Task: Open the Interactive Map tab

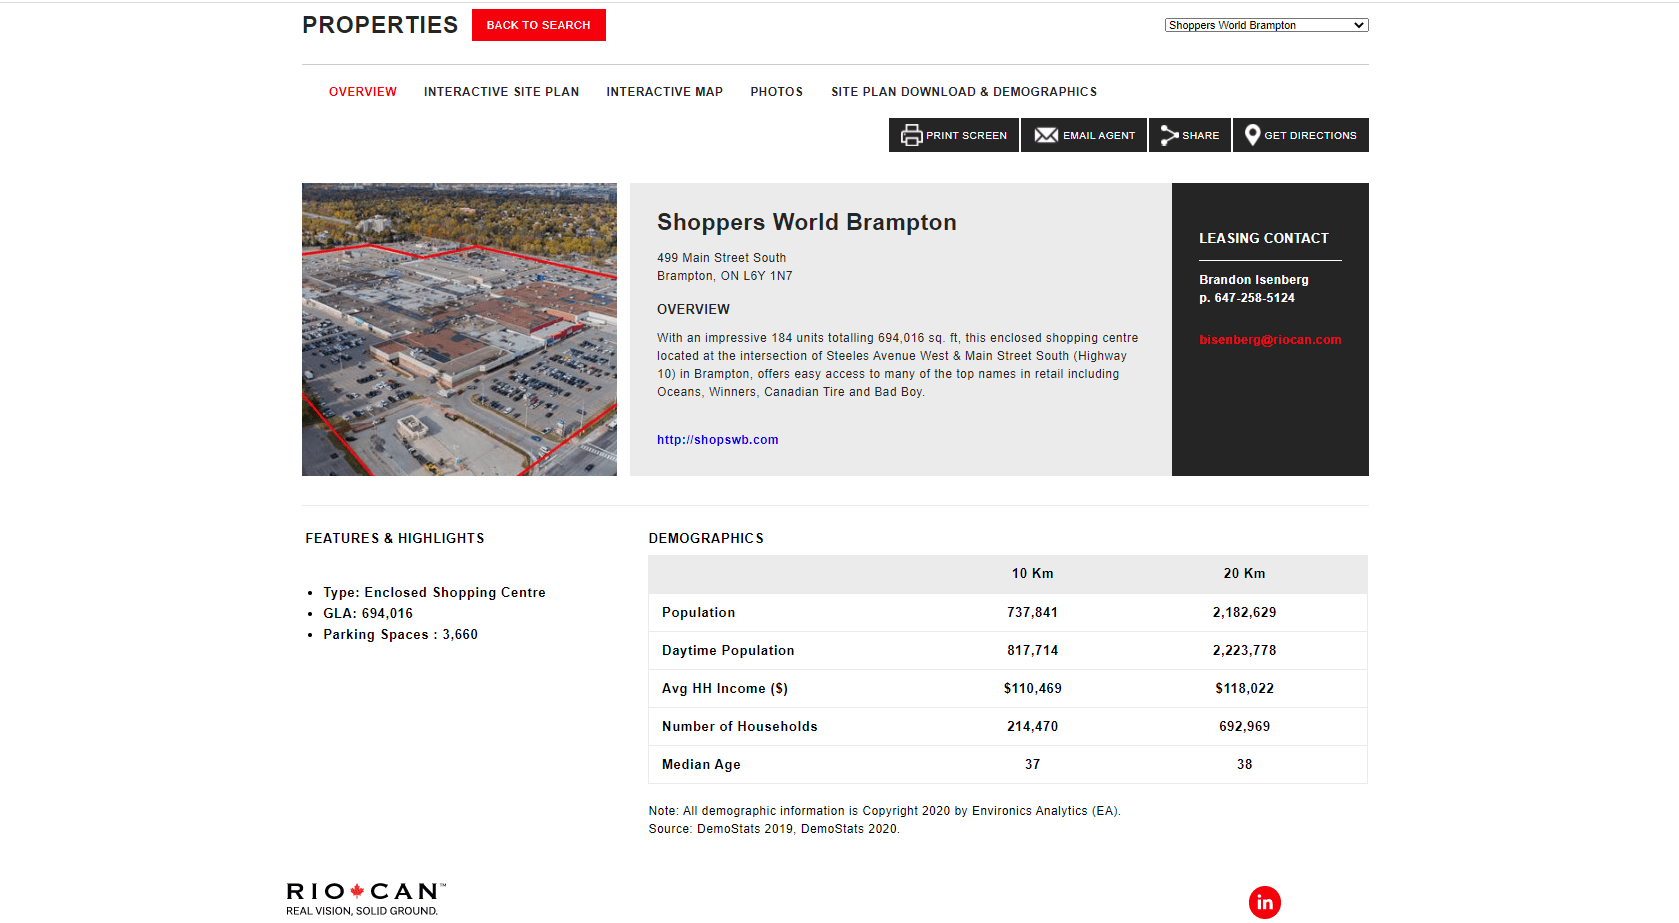Action: (x=664, y=91)
